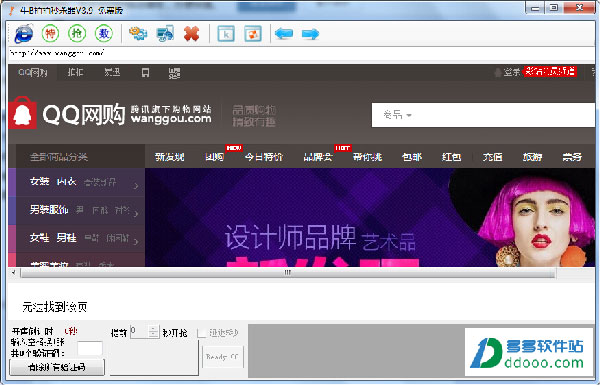This screenshot has width=600, height=385.
Task: Click the red promo badge beside 登录
Action: (x=550, y=71)
